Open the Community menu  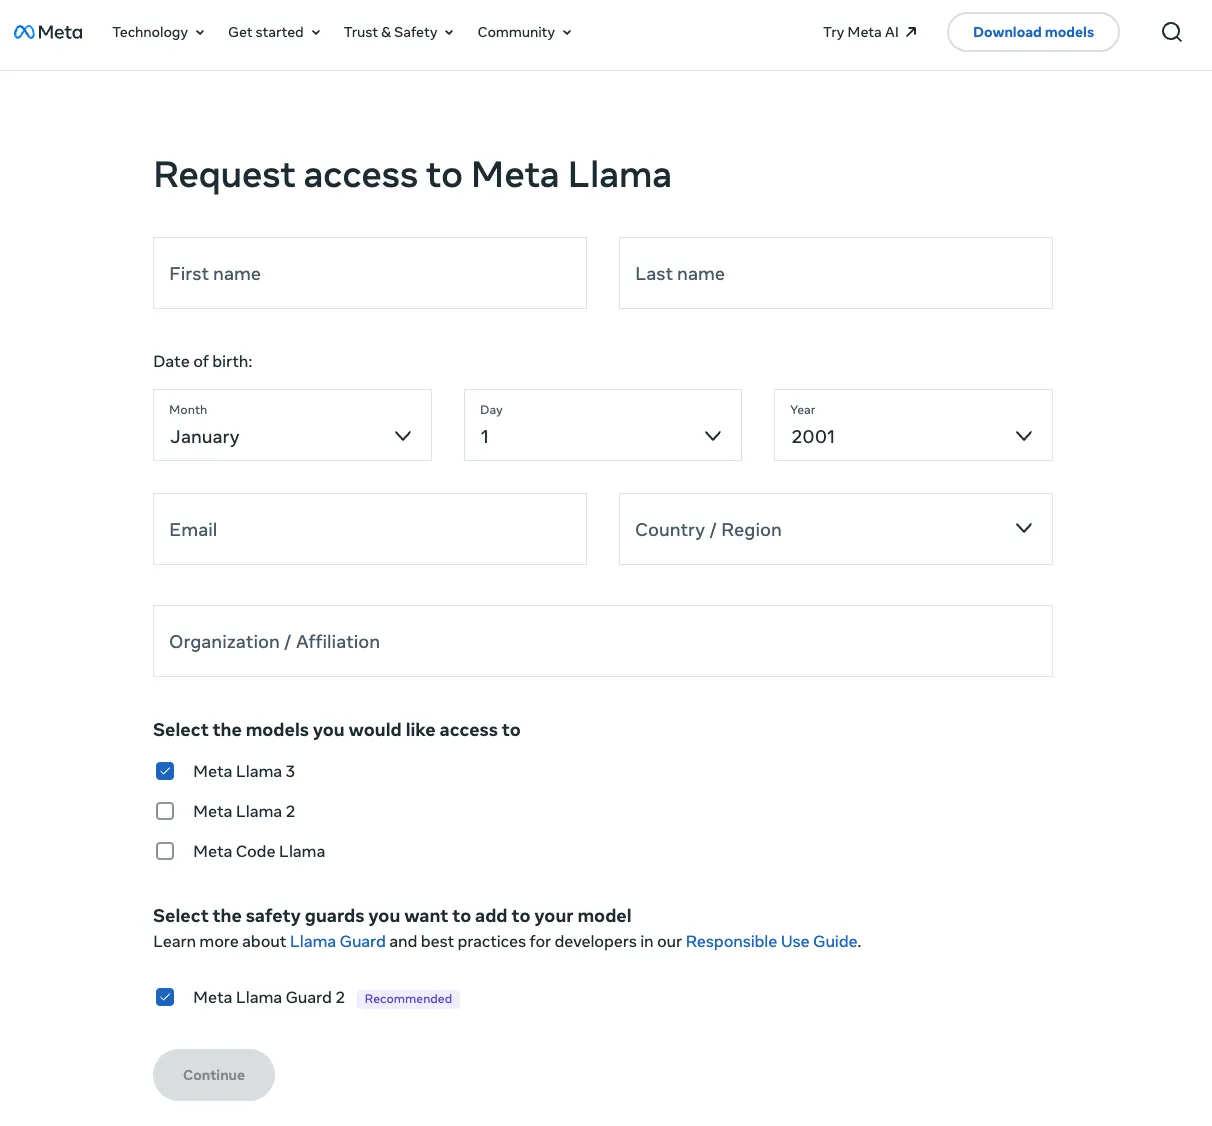point(524,32)
